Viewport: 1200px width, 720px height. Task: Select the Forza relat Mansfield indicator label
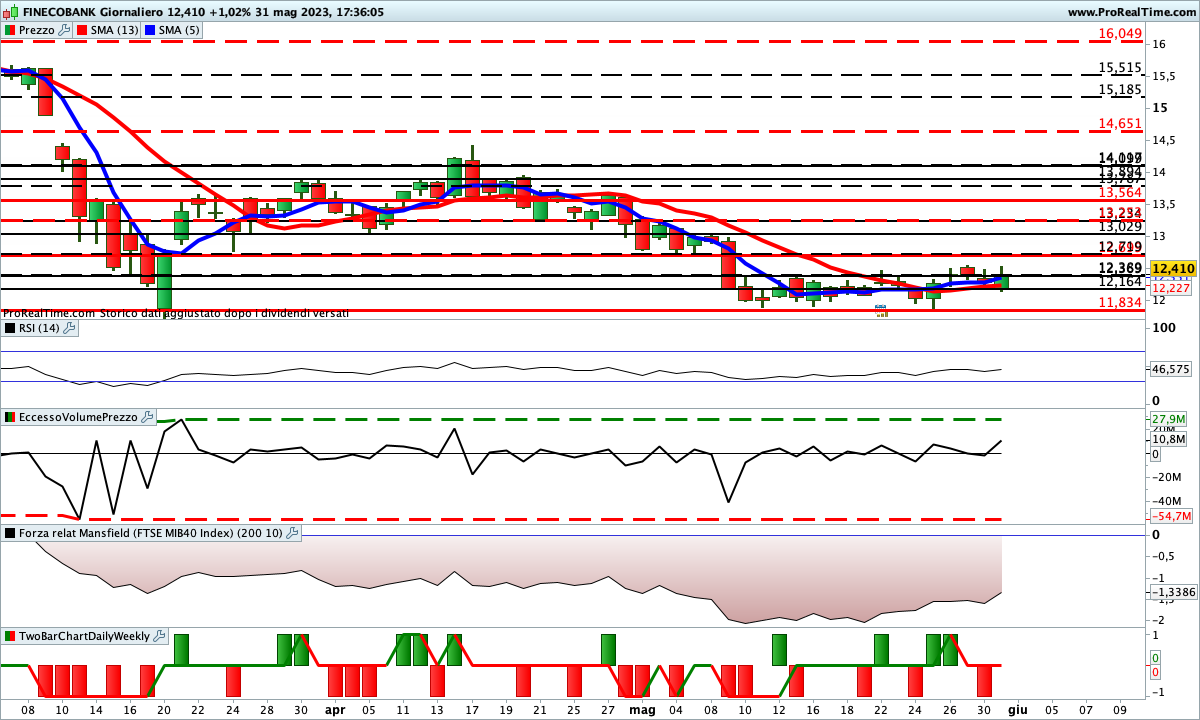[x=151, y=533]
